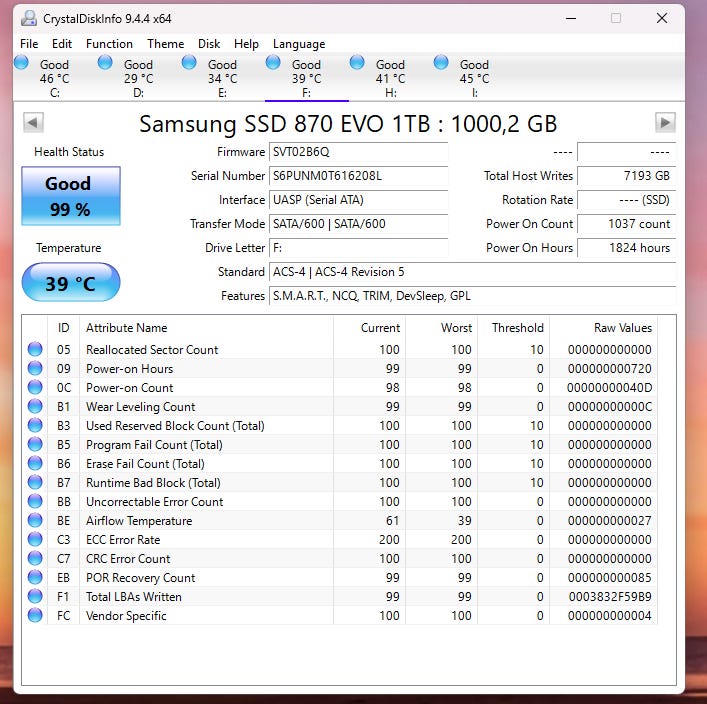Click the status icon for Vendor Specific row
Screen dimensions: 707x704
coord(35,615)
